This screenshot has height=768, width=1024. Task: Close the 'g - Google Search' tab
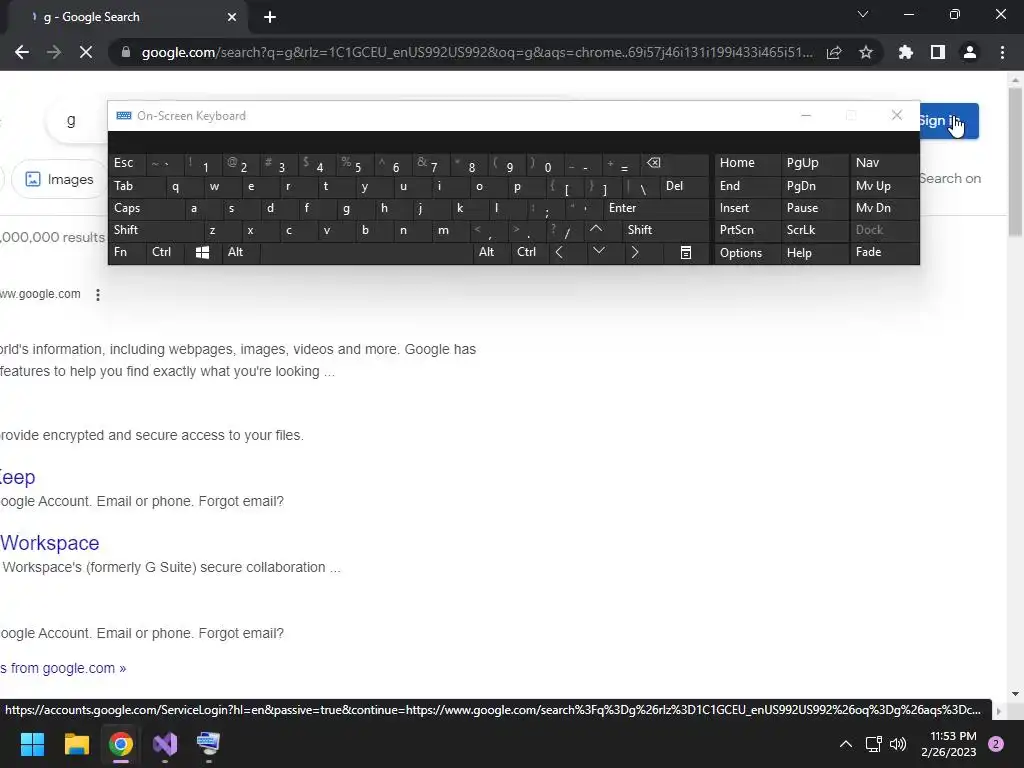pos(232,18)
